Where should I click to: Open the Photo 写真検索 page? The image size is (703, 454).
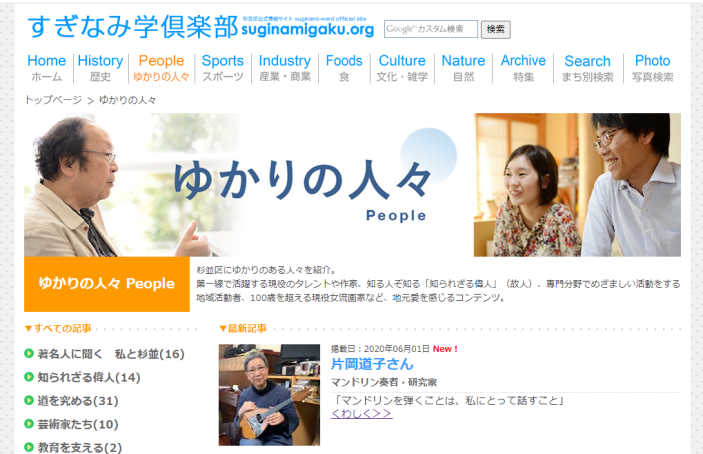point(652,68)
